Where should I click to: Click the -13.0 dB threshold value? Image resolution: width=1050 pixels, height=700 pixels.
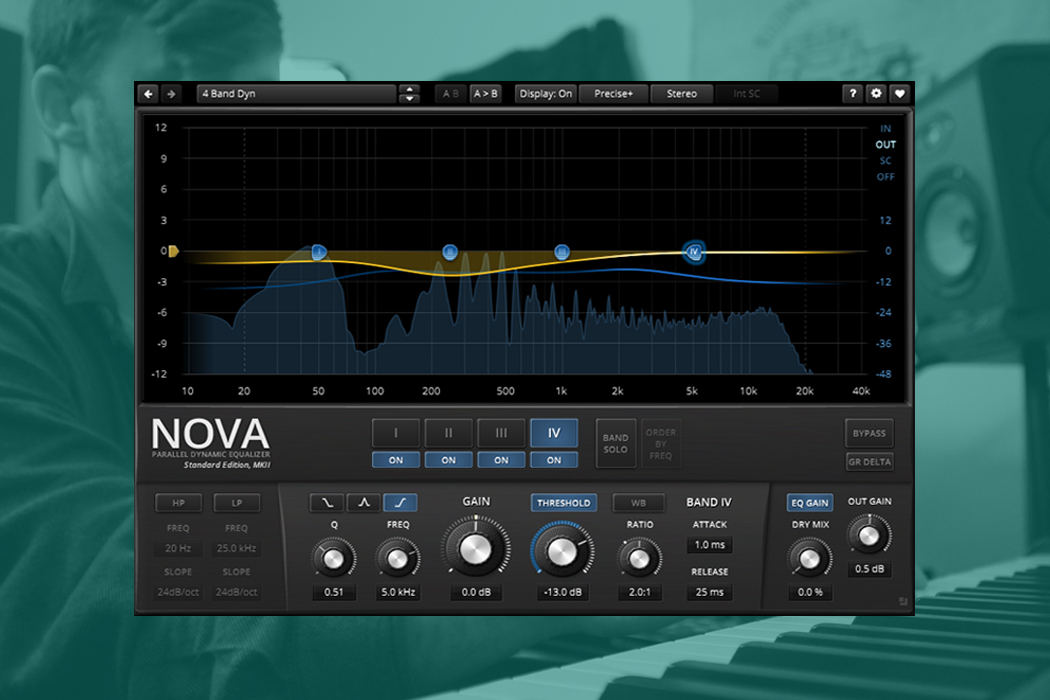[562, 592]
